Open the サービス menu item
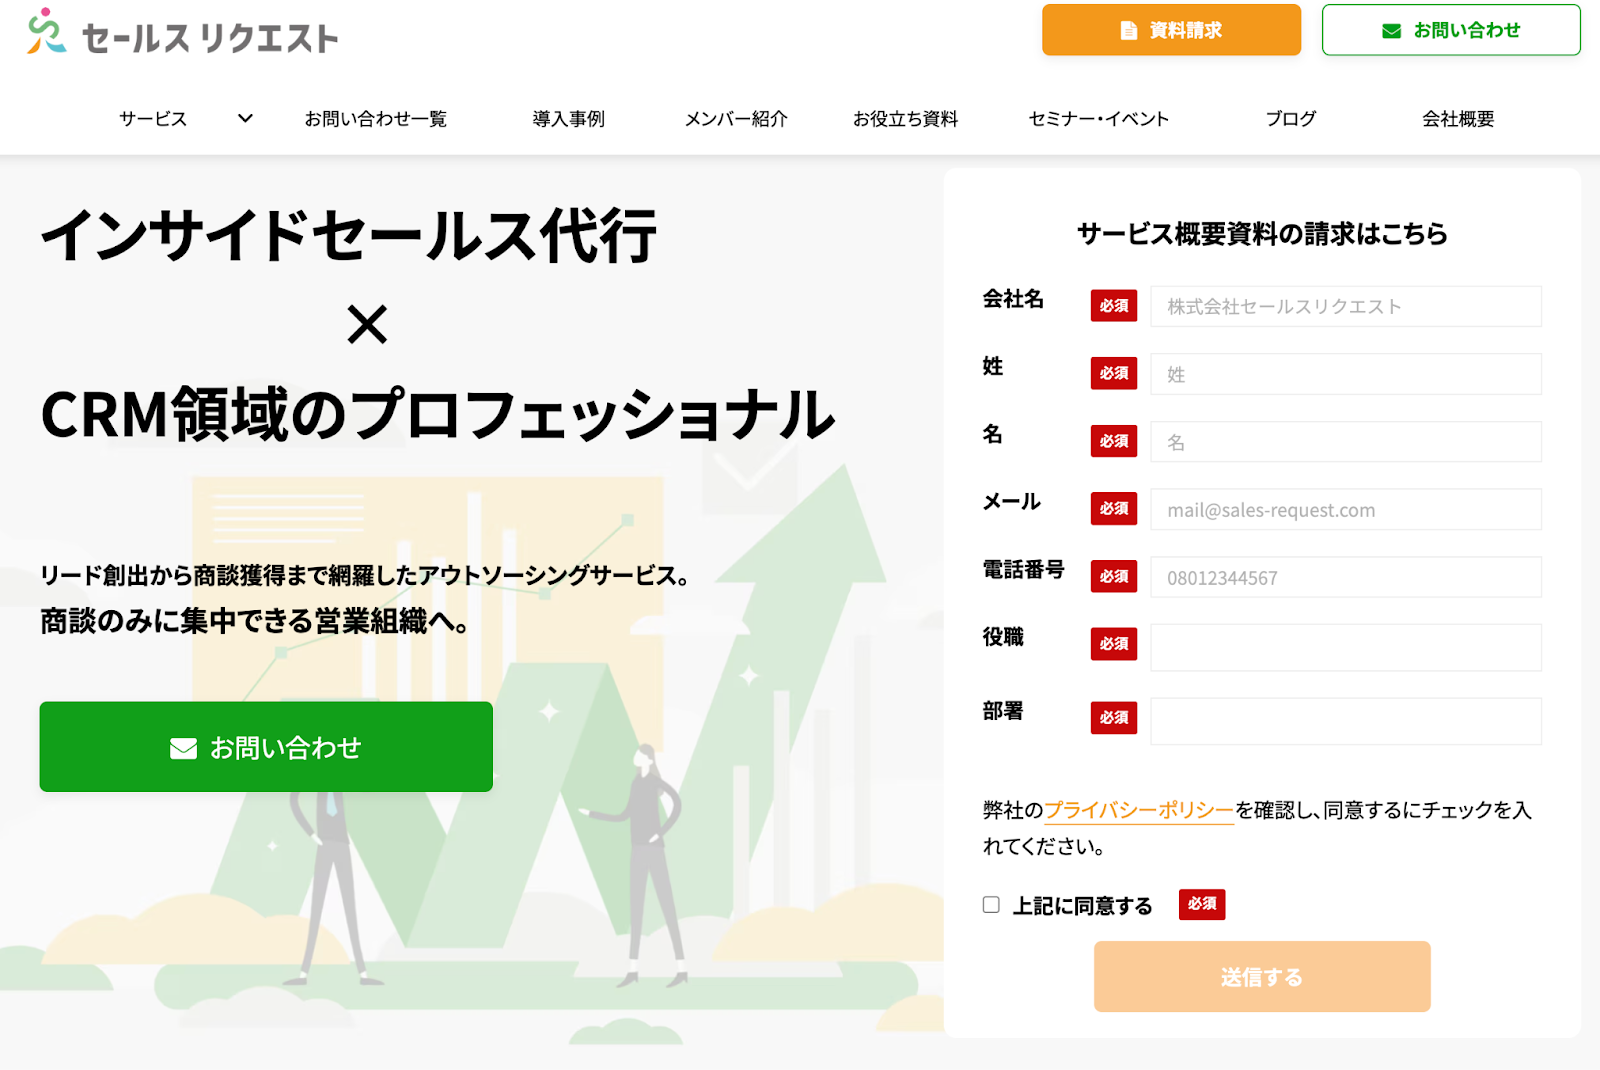This screenshot has width=1600, height=1070. pyautogui.click(x=153, y=119)
